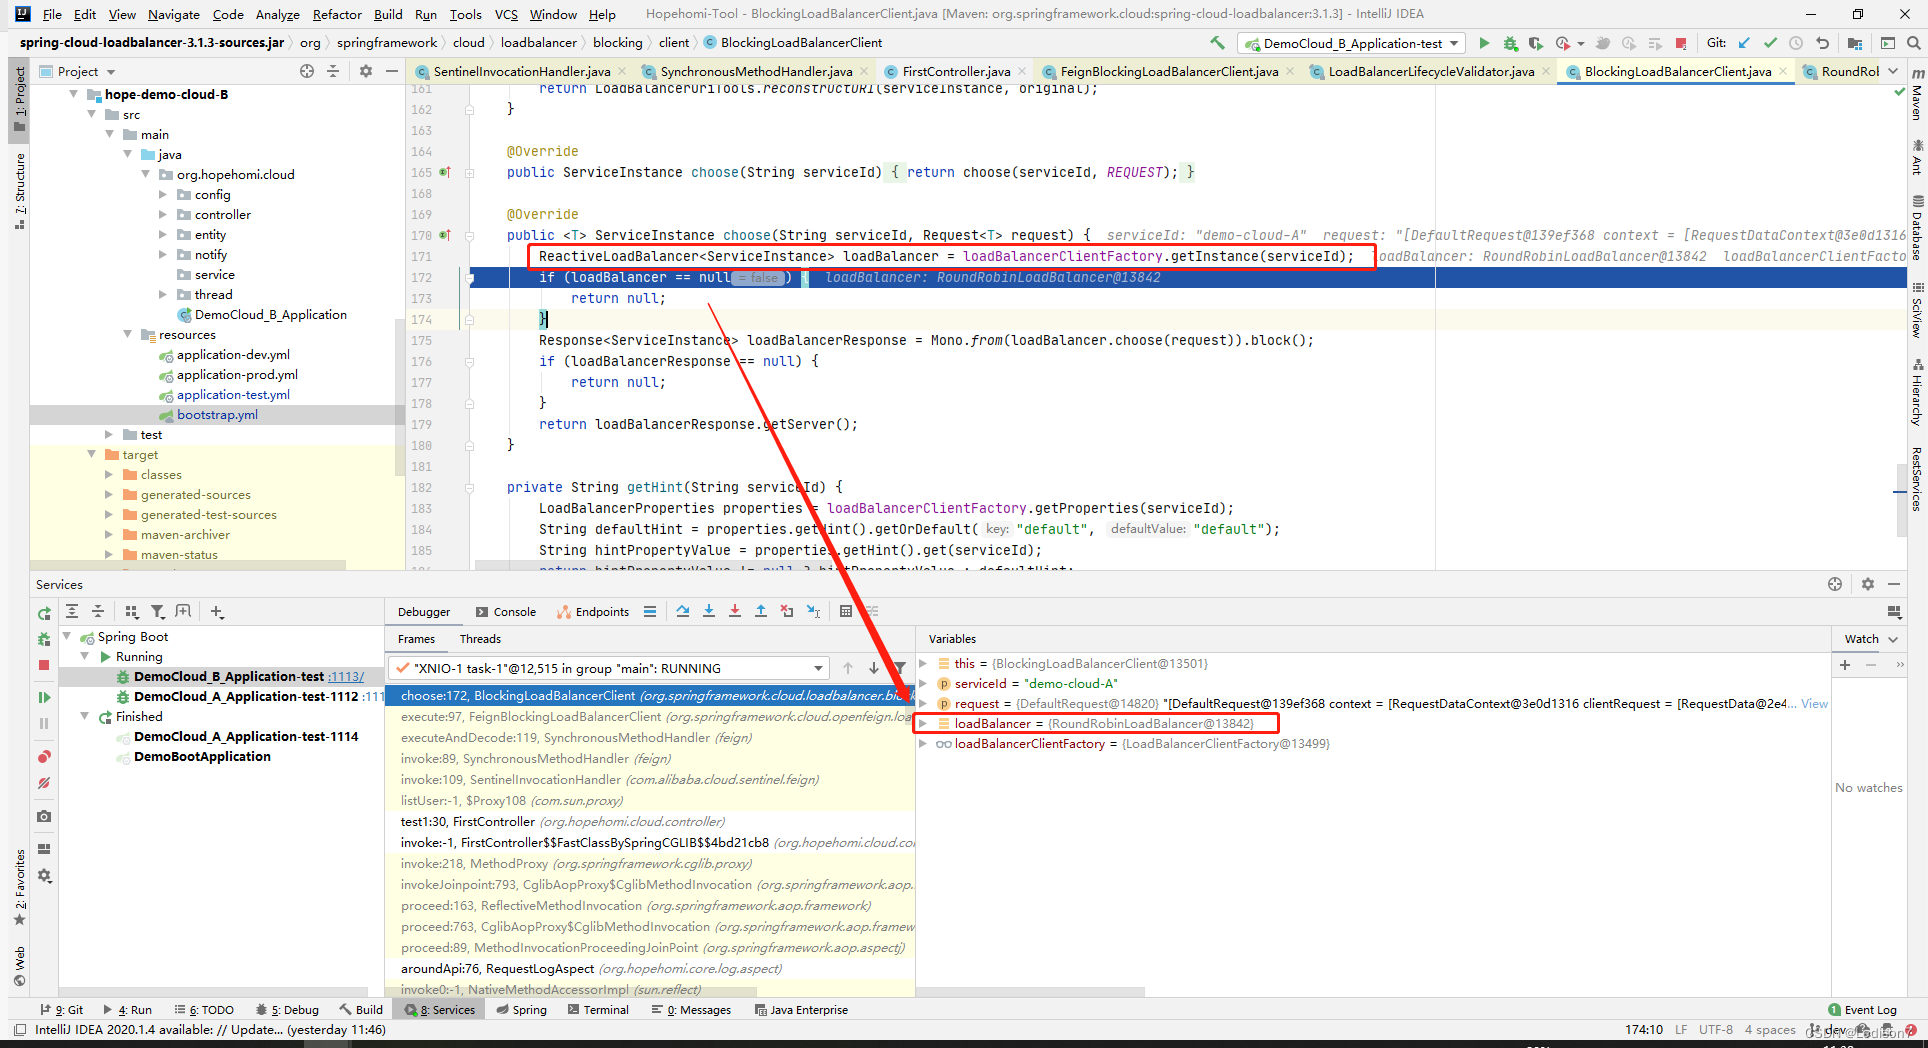The height and width of the screenshot is (1048, 1928).
Task: Click View Breakpoints red circles icon
Action: click(44, 757)
